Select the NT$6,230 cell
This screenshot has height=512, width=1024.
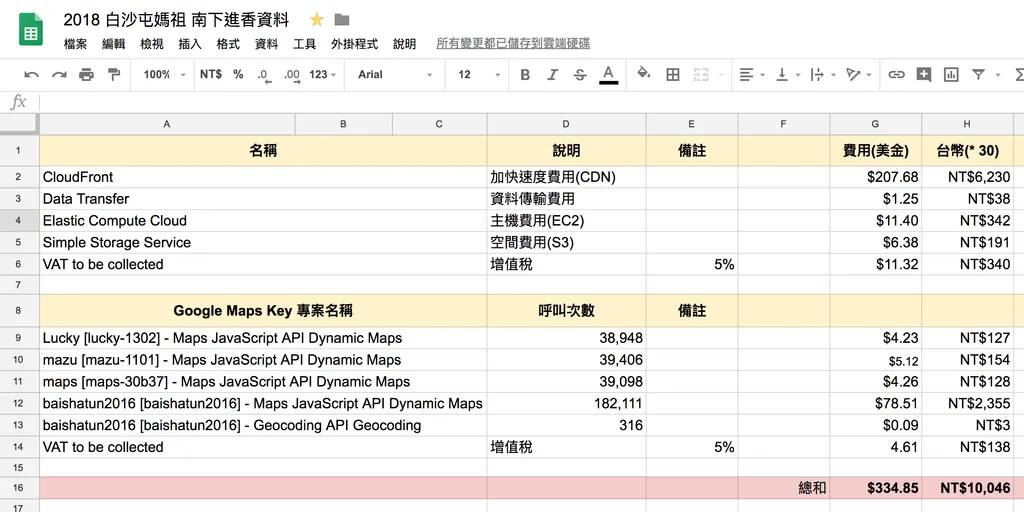968,177
